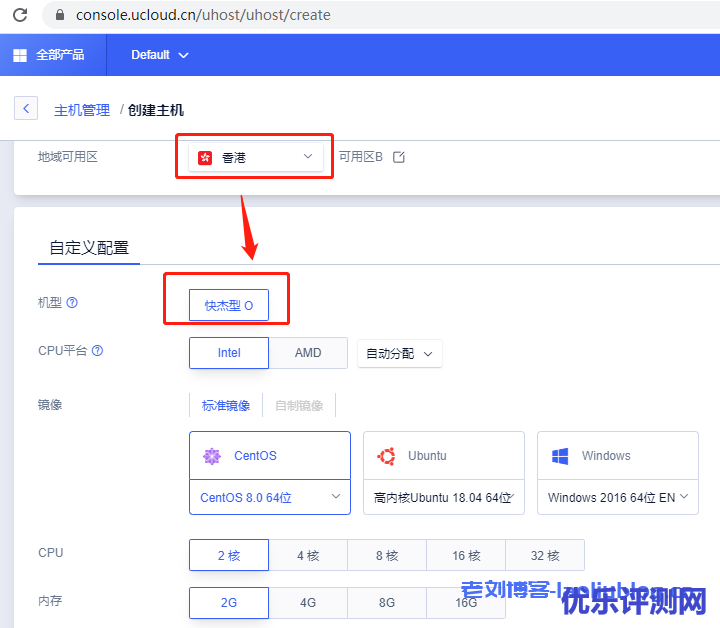The image size is (720, 628).
Task: Switch to the 标准镜像 tab
Action: (x=226, y=405)
